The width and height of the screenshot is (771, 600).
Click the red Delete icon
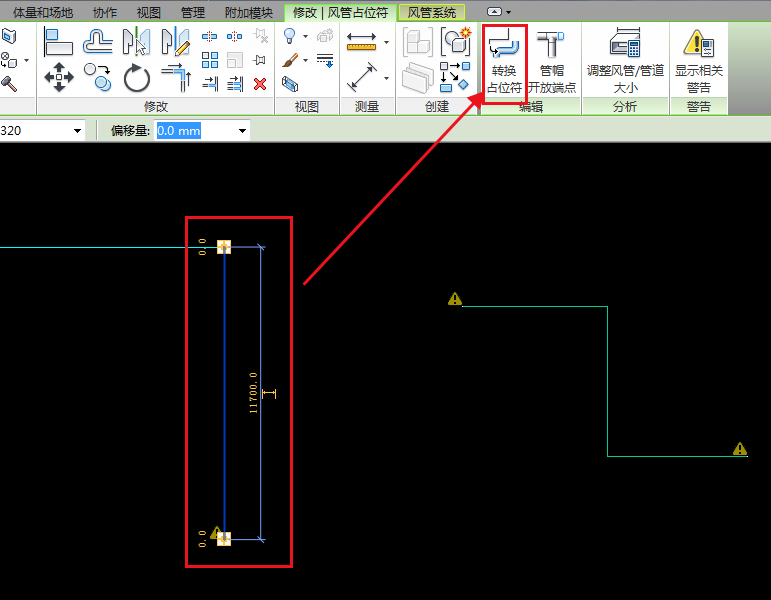tap(260, 84)
